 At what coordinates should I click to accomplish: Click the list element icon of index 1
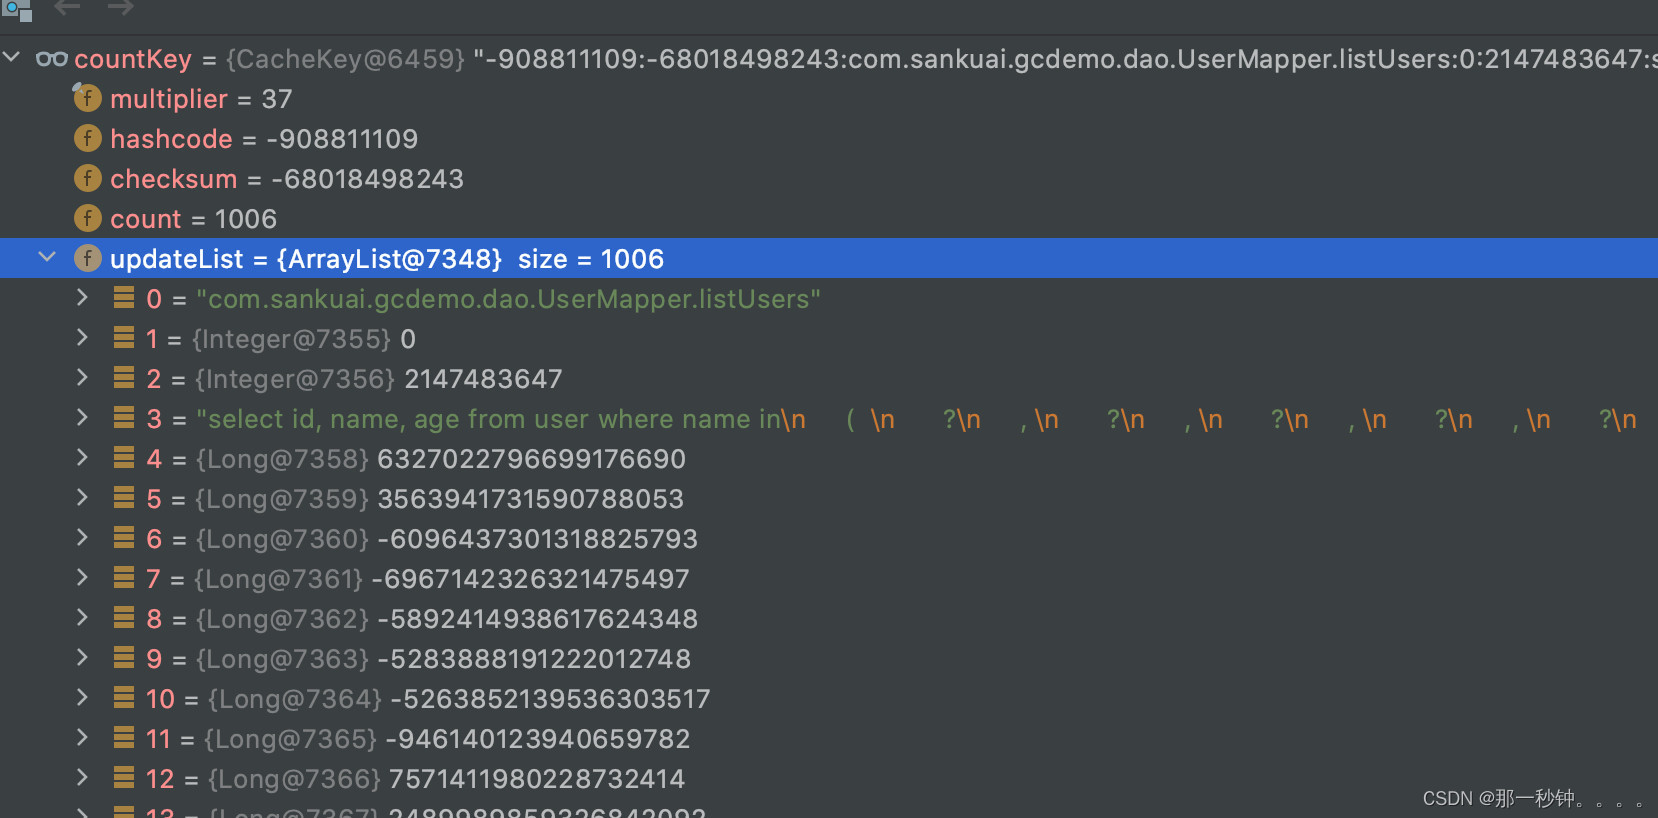(x=124, y=338)
